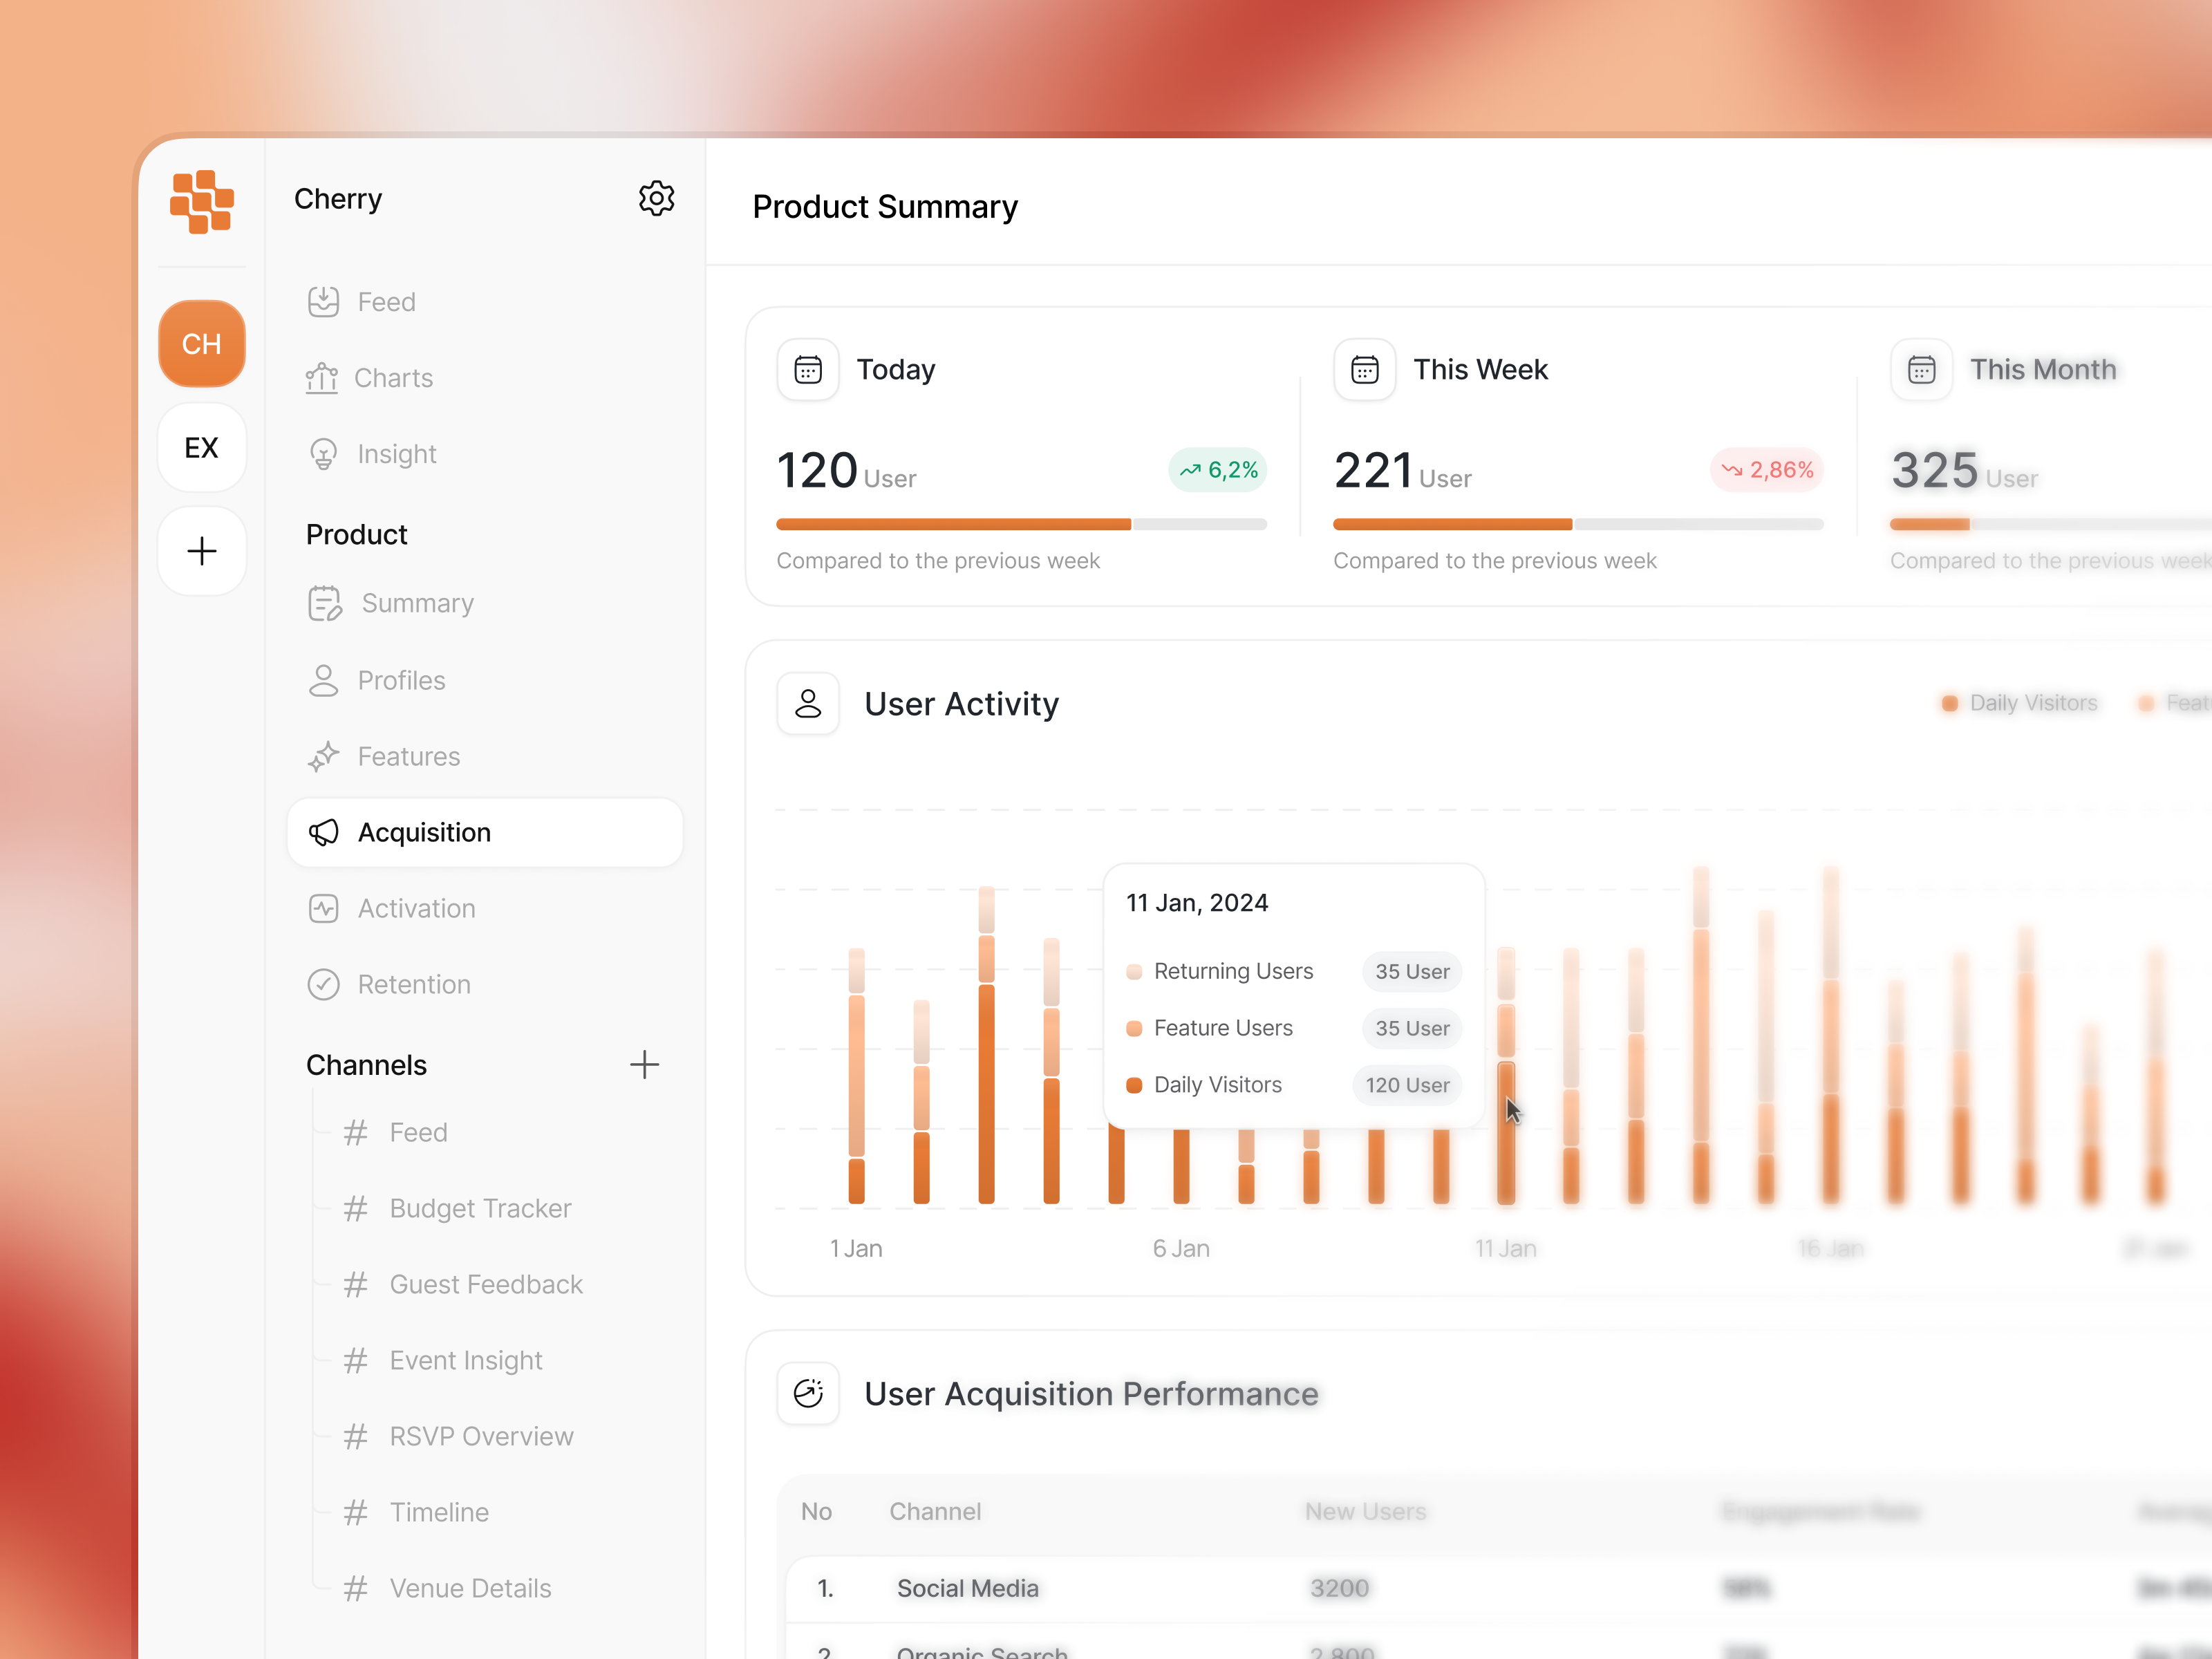Open Insight page
This screenshot has width=2212, height=1659.
(x=397, y=454)
